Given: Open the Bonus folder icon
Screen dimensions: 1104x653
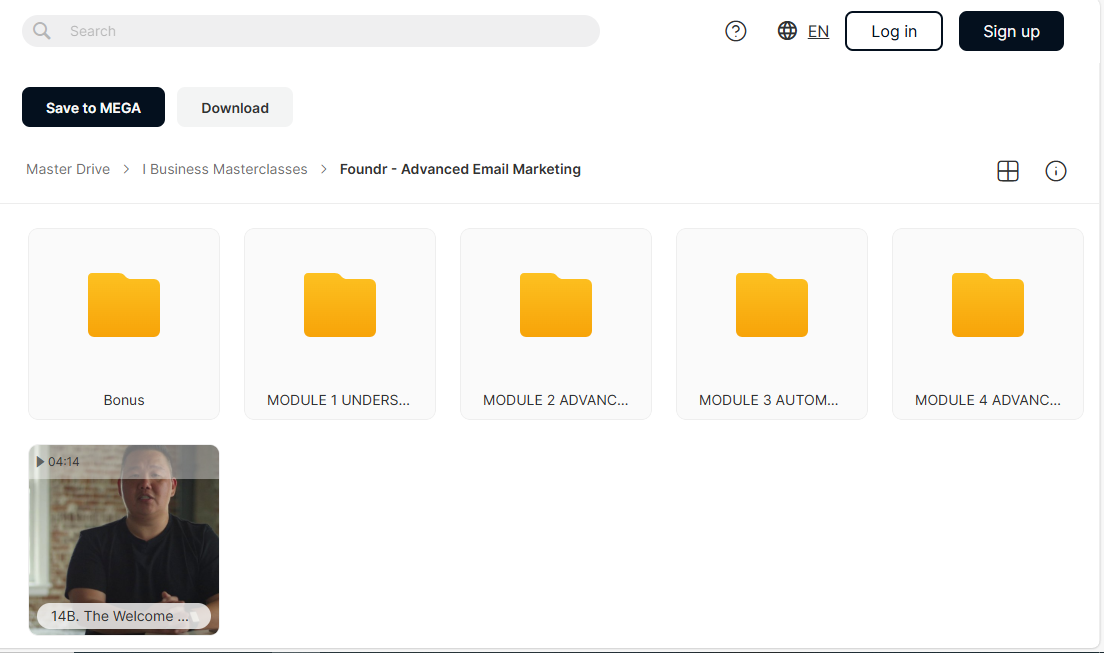Looking at the screenshot, I should 124,304.
